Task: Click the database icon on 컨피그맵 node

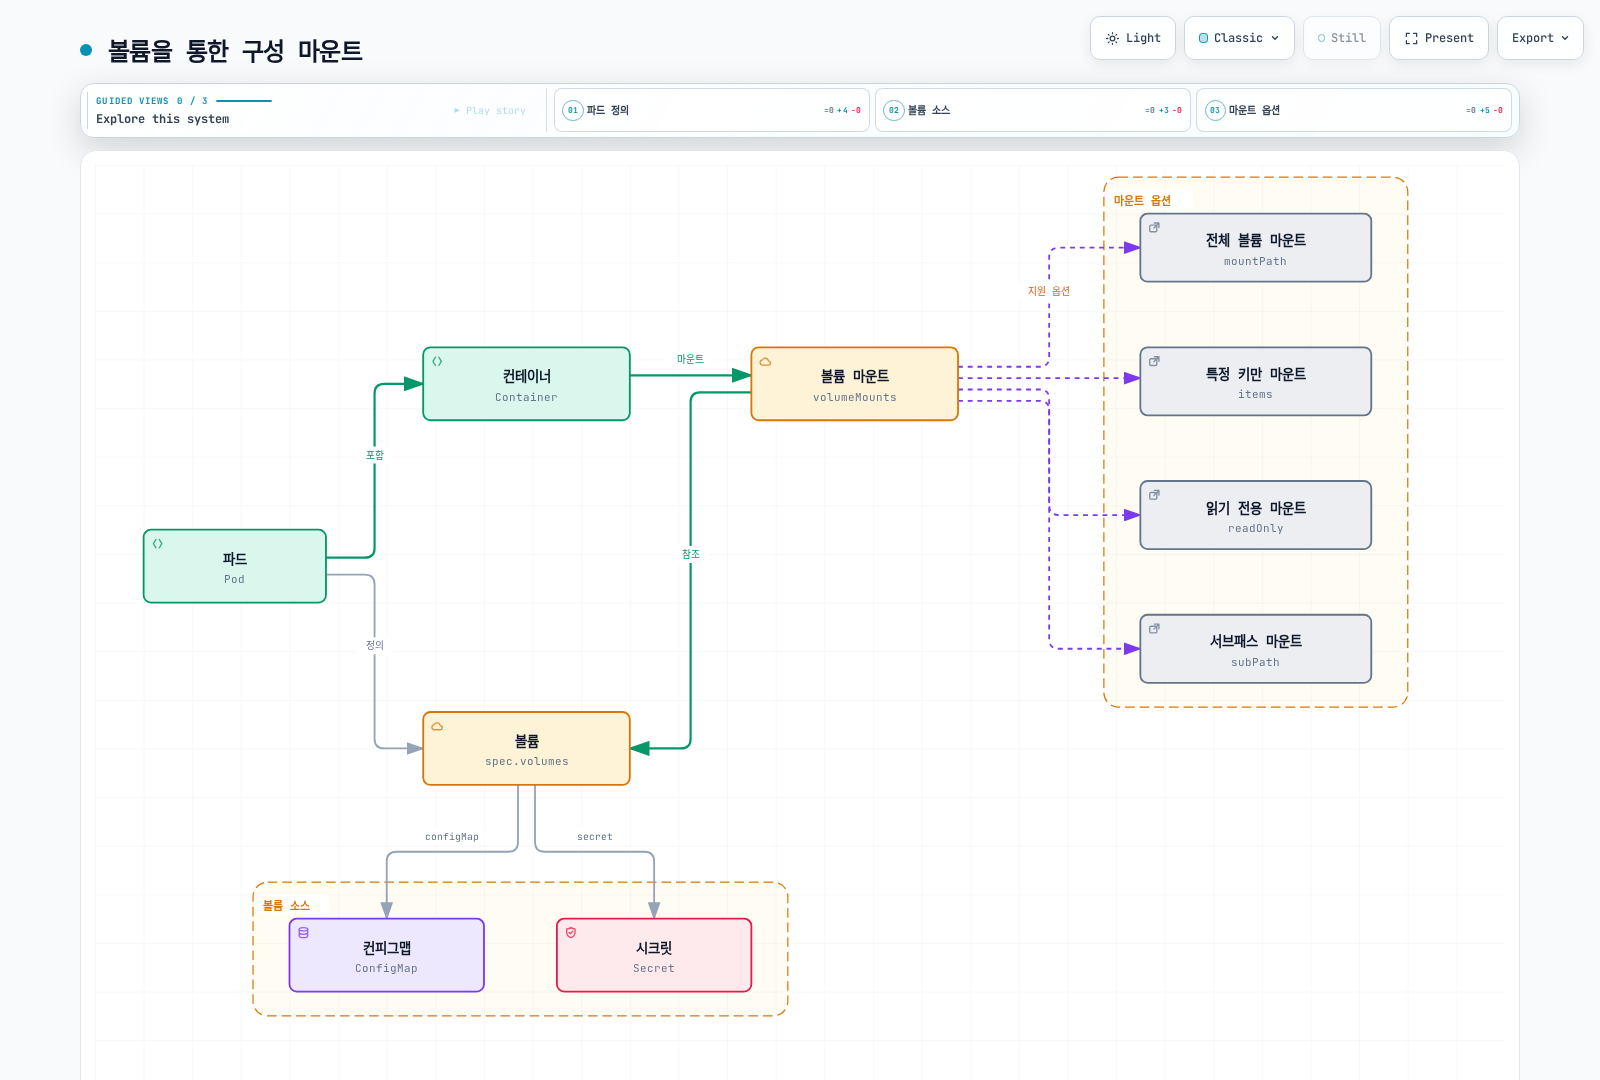Action: (303, 933)
